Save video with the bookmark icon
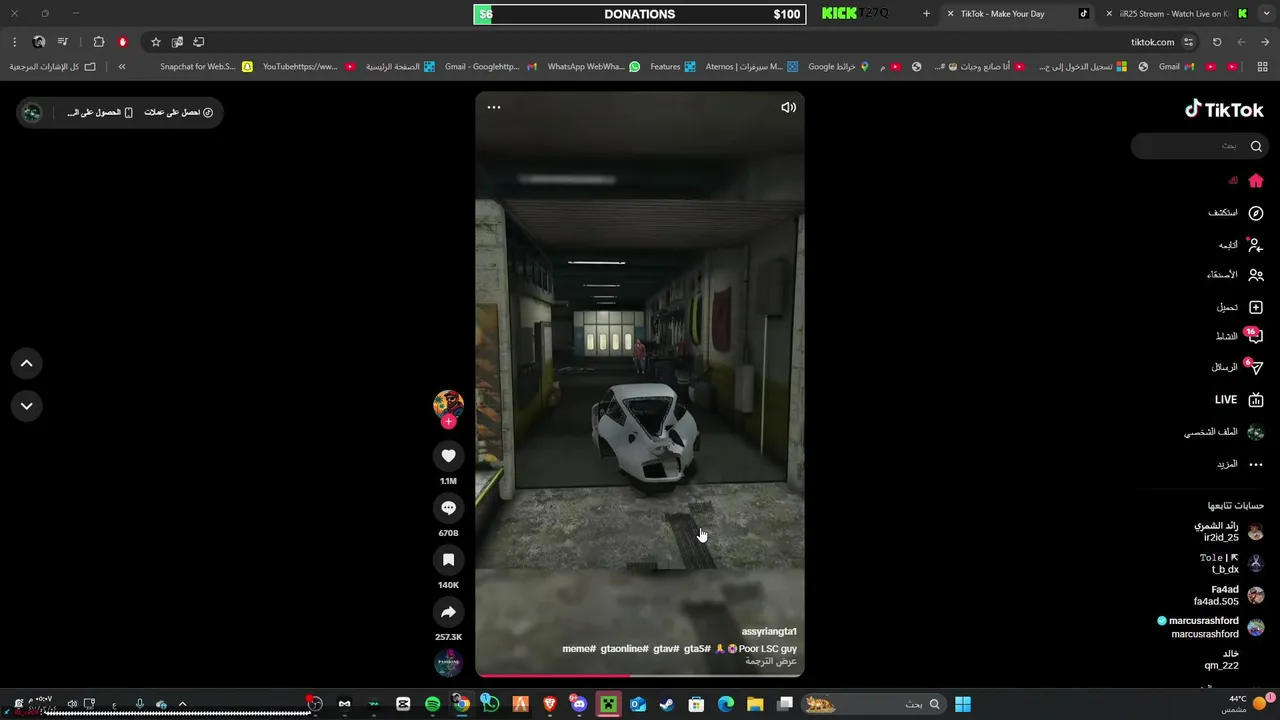Viewport: 1280px width, 720px height. tap(448, 560)
